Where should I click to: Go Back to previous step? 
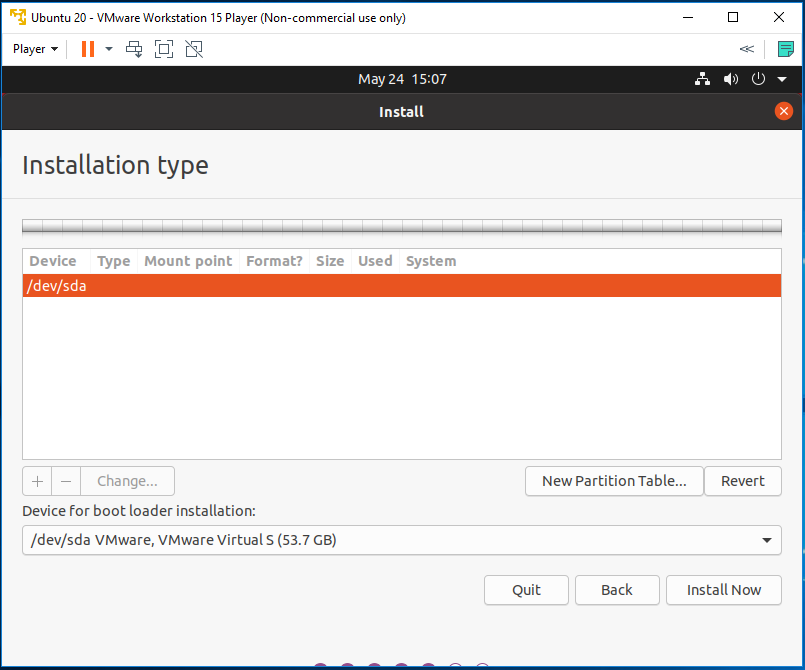tap(617, 590)
